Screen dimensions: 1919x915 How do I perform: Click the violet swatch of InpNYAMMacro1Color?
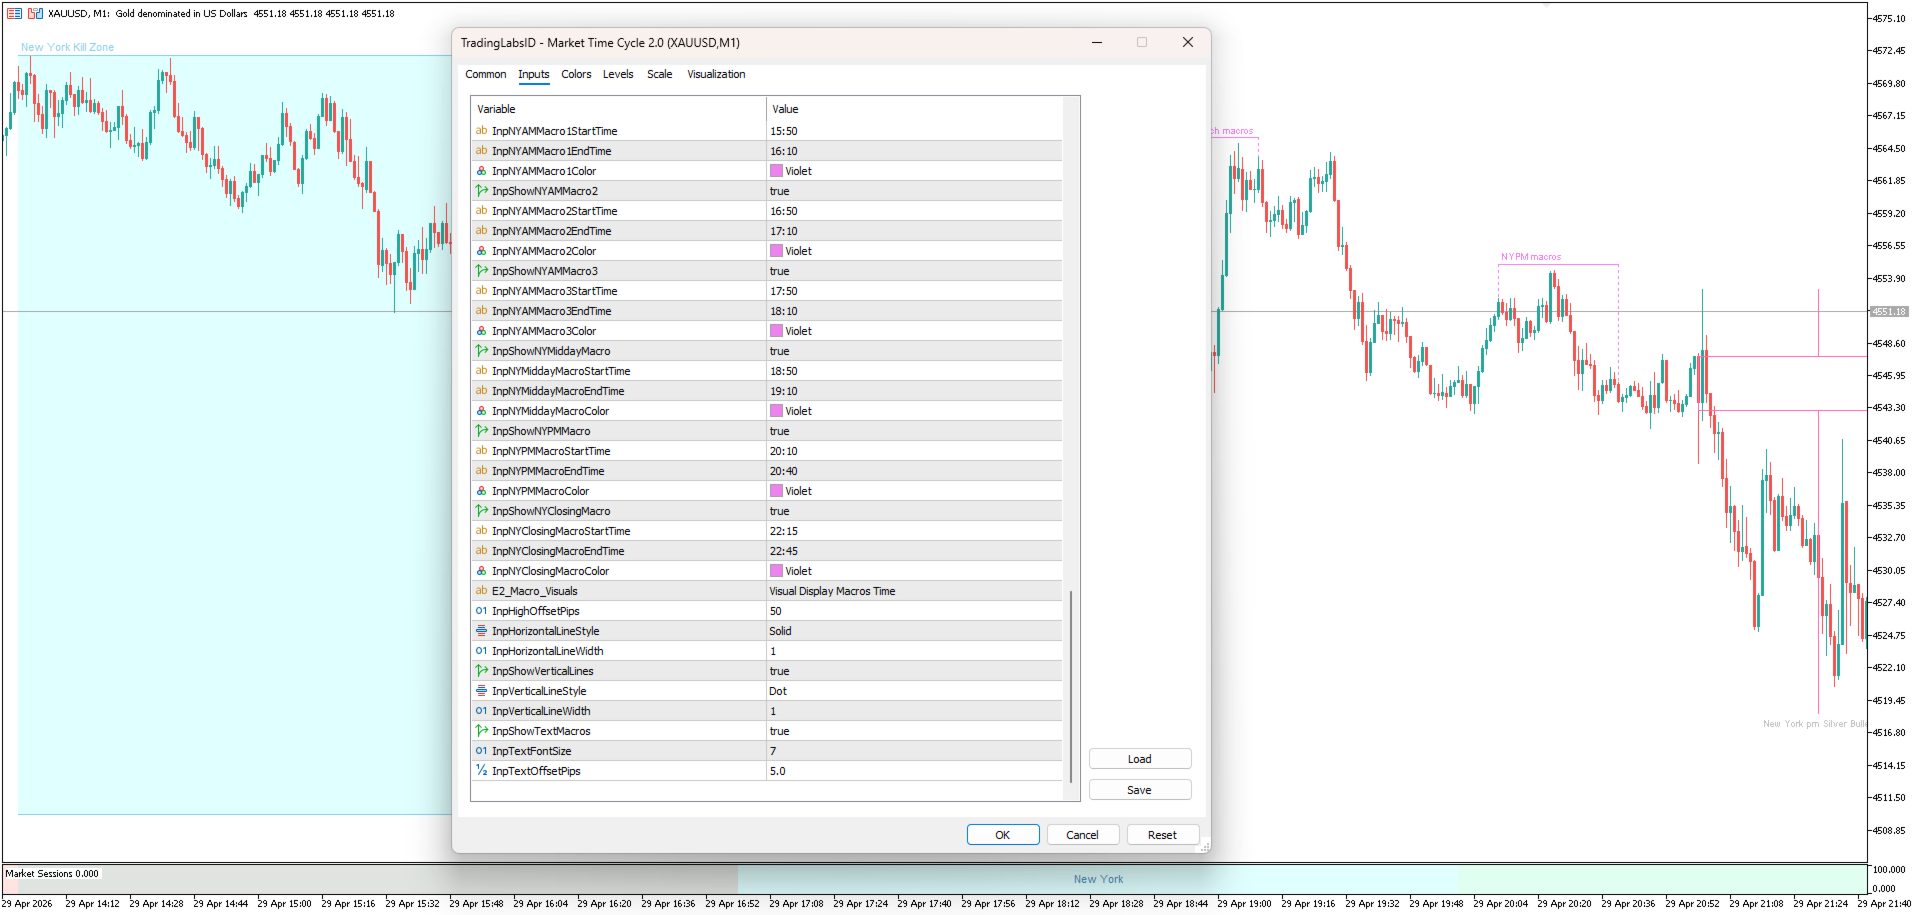(x=776, y=171)
